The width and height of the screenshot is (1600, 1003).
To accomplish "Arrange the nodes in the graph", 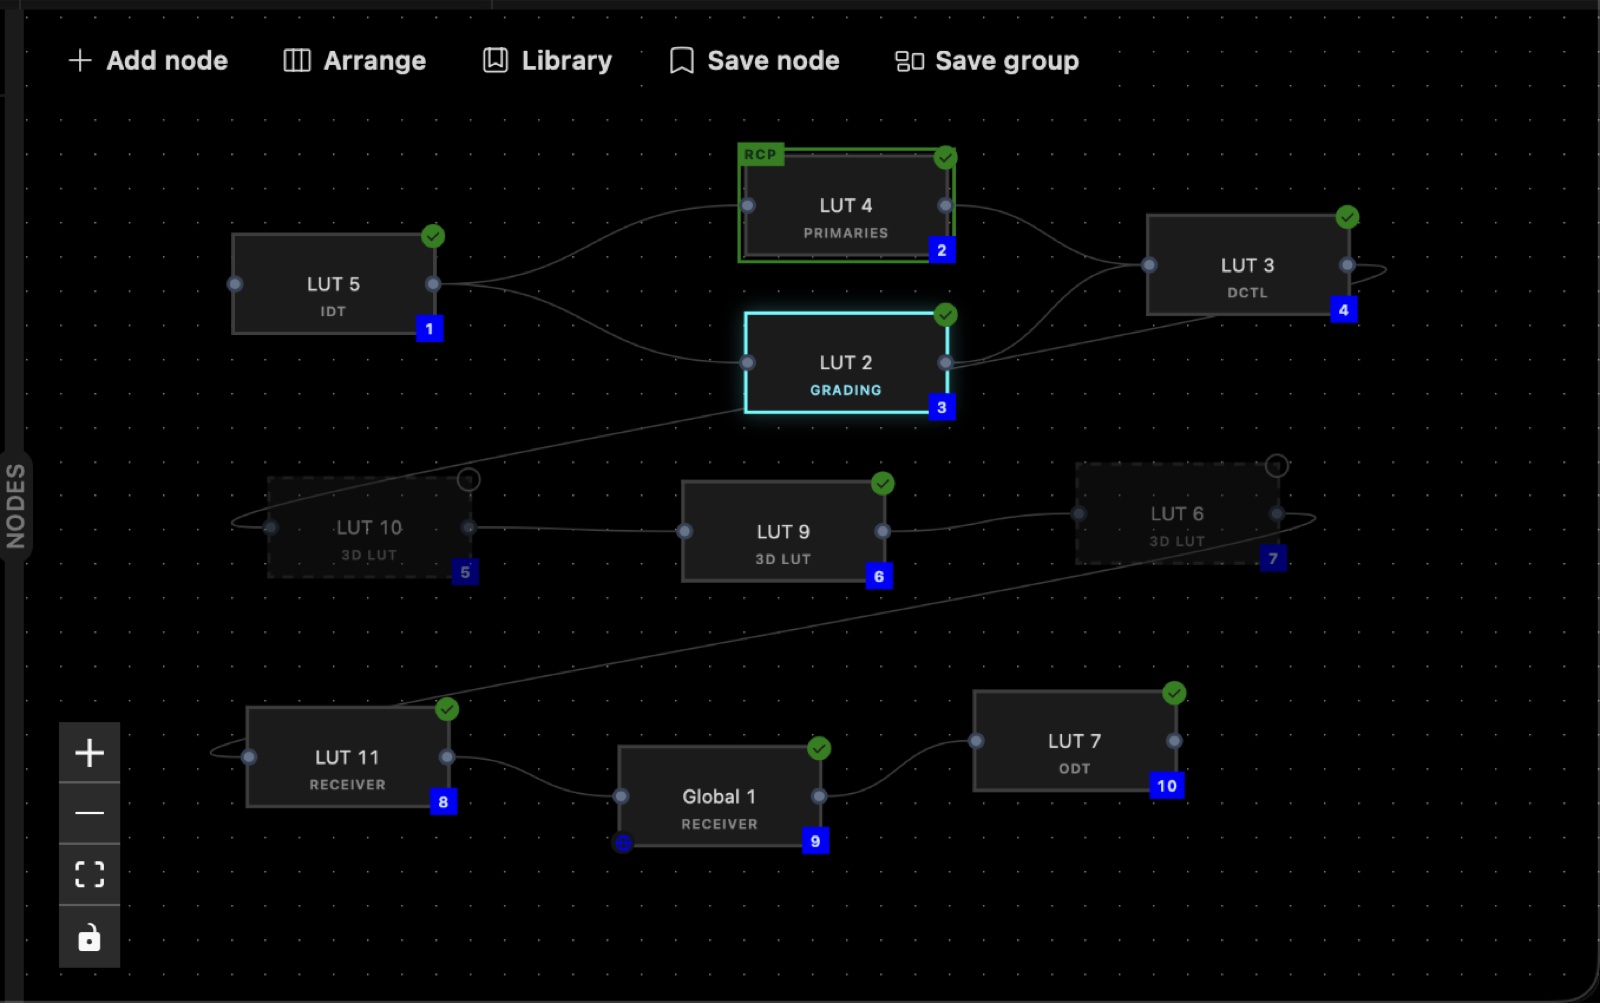I will pyautogui.click(x=355, y=61).
